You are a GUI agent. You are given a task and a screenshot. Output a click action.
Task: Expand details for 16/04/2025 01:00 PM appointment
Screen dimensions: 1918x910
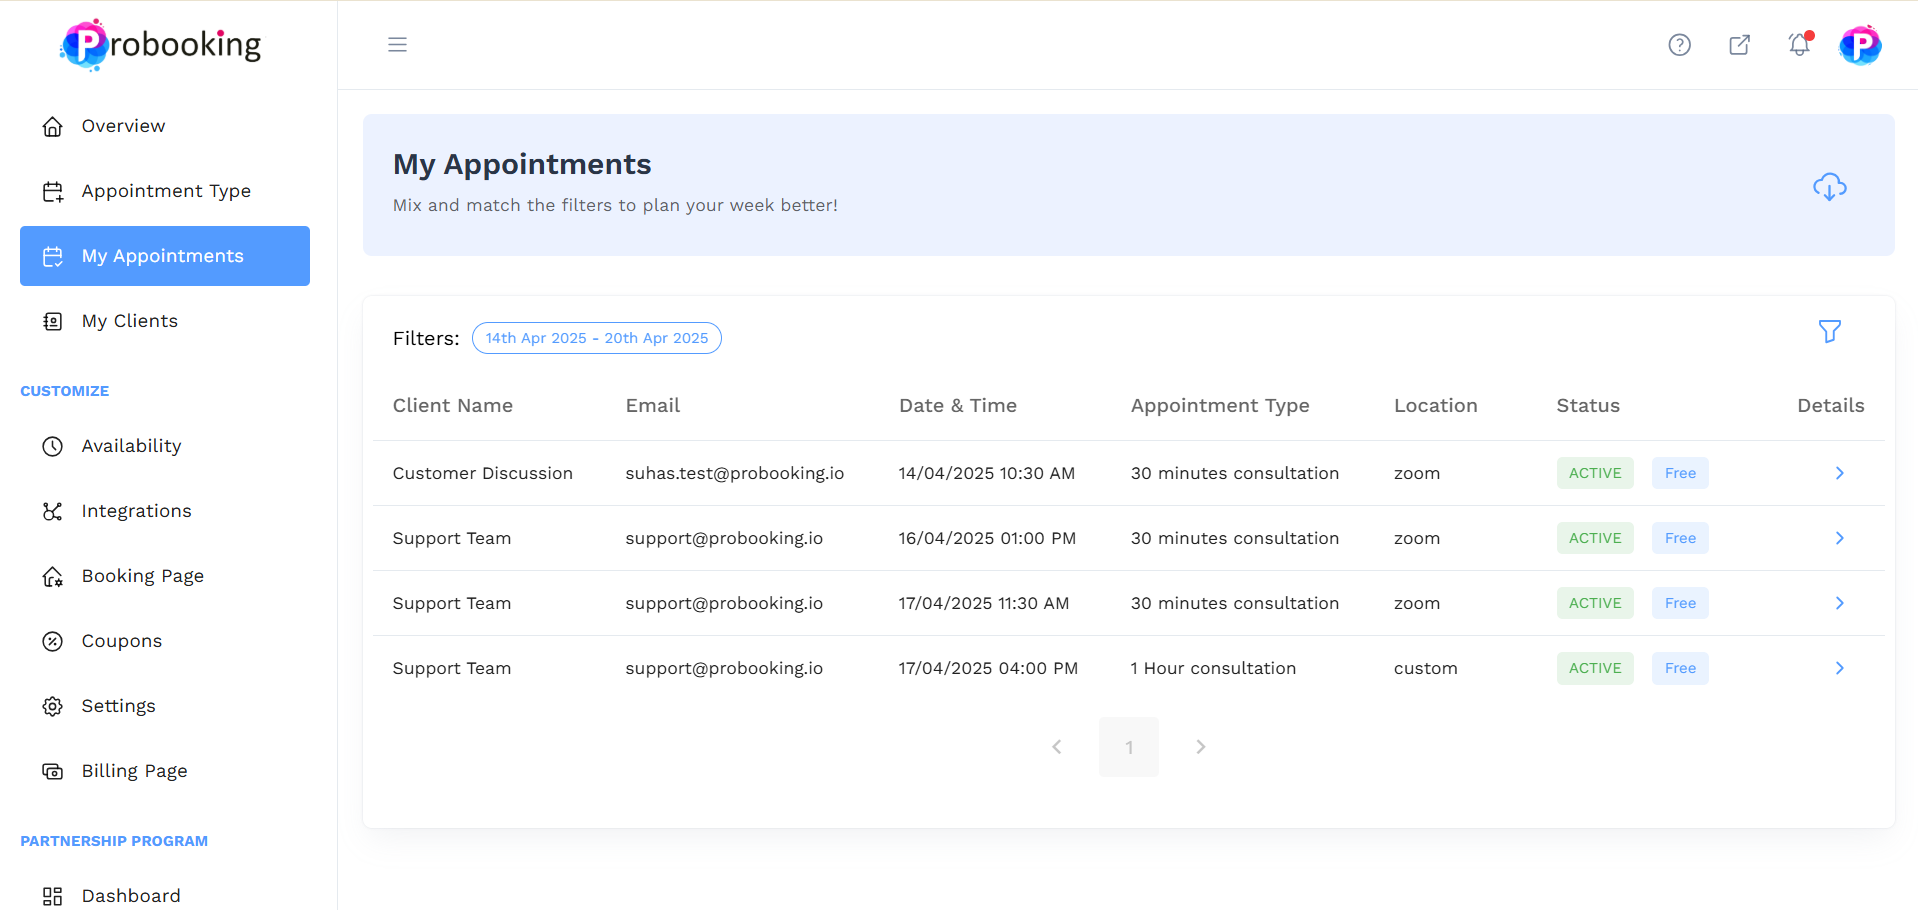pos(1839,538)
